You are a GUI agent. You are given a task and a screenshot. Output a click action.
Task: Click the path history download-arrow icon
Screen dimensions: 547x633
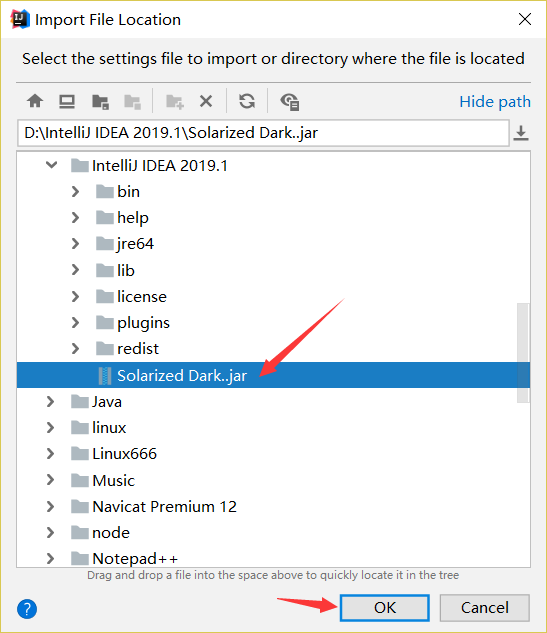point(521,133)
